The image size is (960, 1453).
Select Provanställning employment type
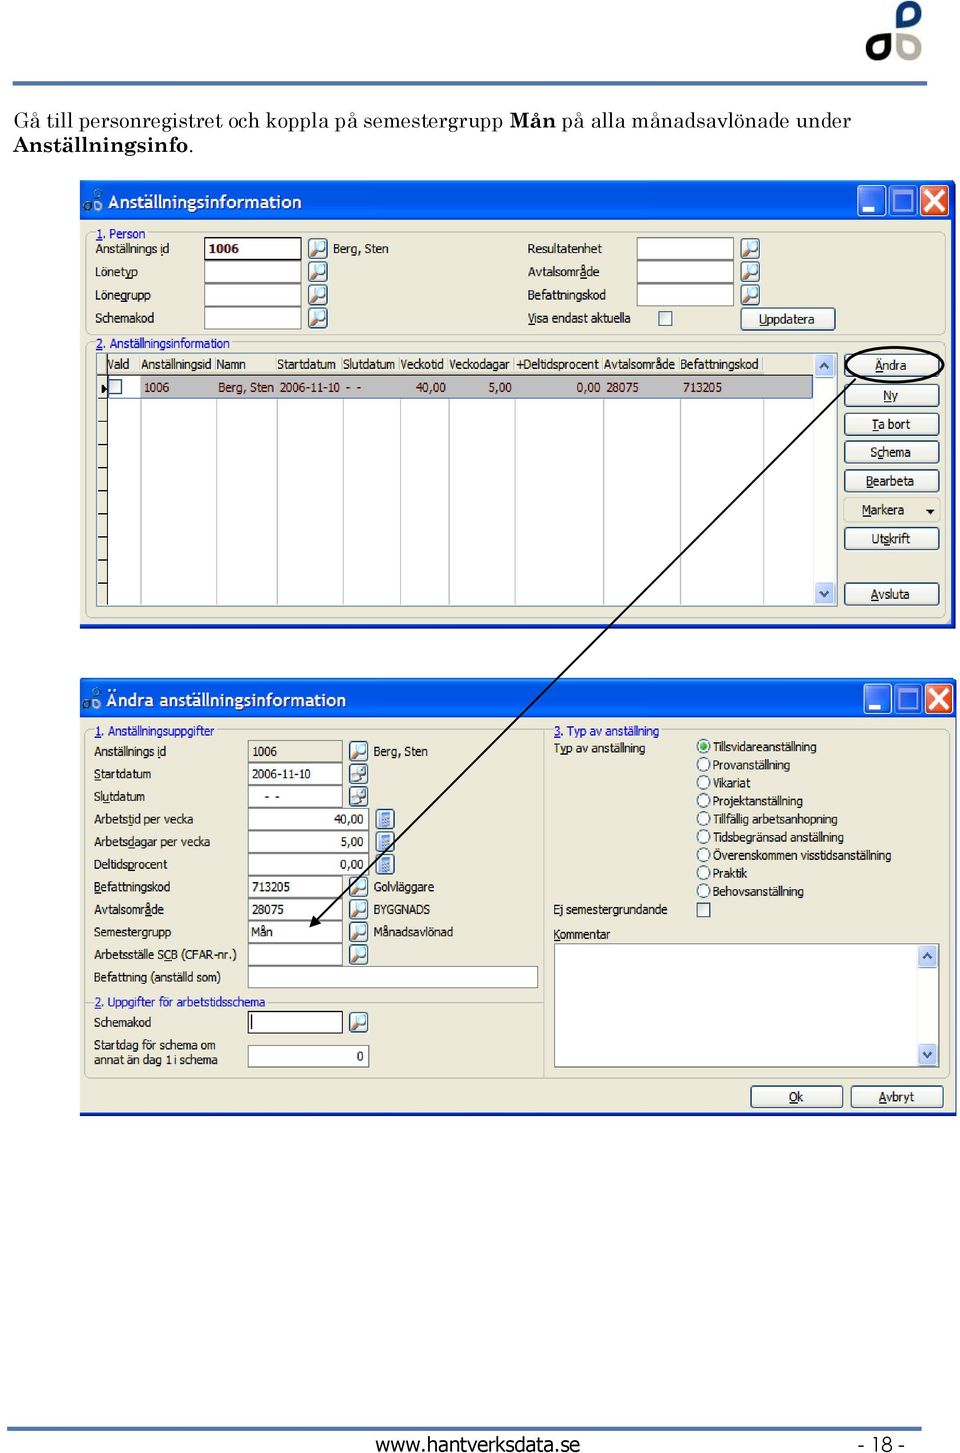point(703,765)
